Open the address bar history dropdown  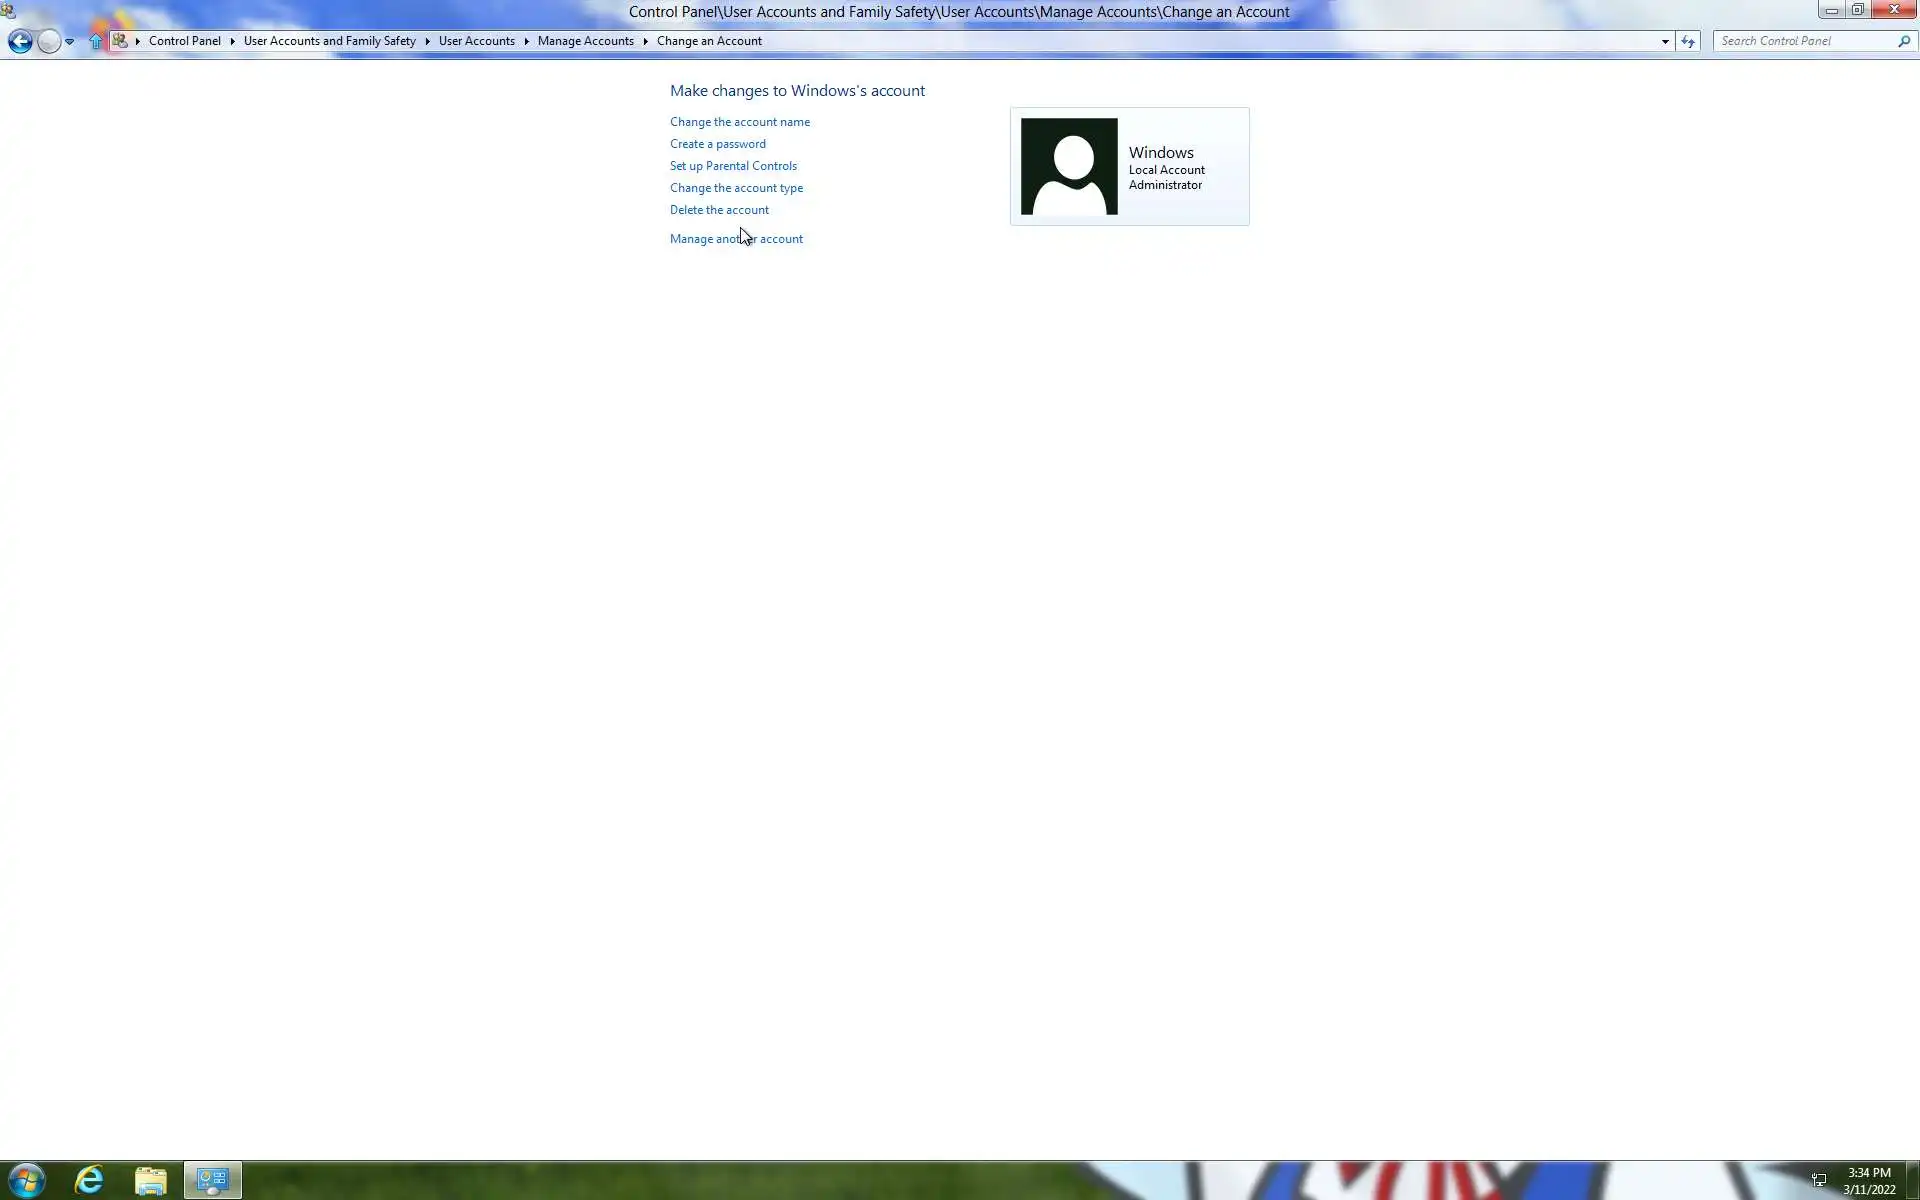pos(1665,41)
